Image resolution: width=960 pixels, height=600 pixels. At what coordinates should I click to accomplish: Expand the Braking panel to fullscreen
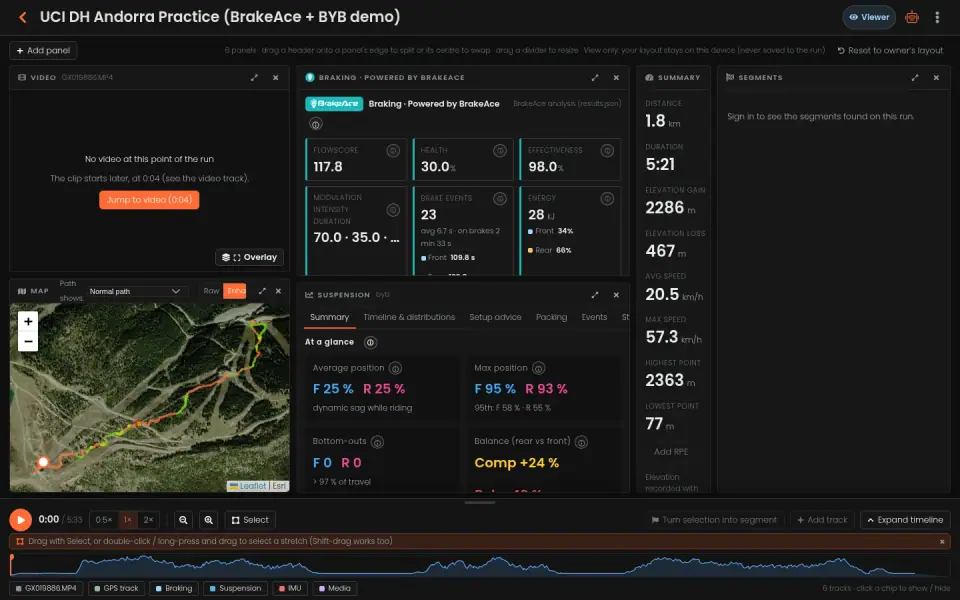(594, 78)
